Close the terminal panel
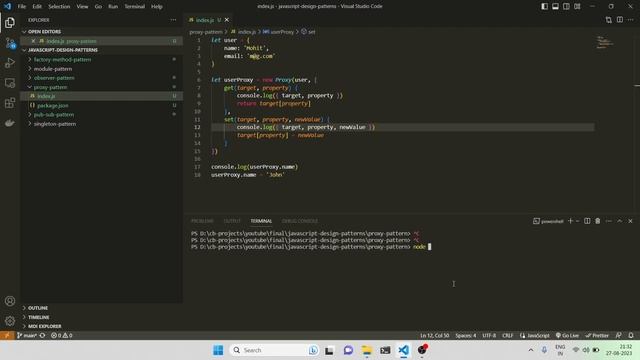The image size is (640, 360). 630,221
